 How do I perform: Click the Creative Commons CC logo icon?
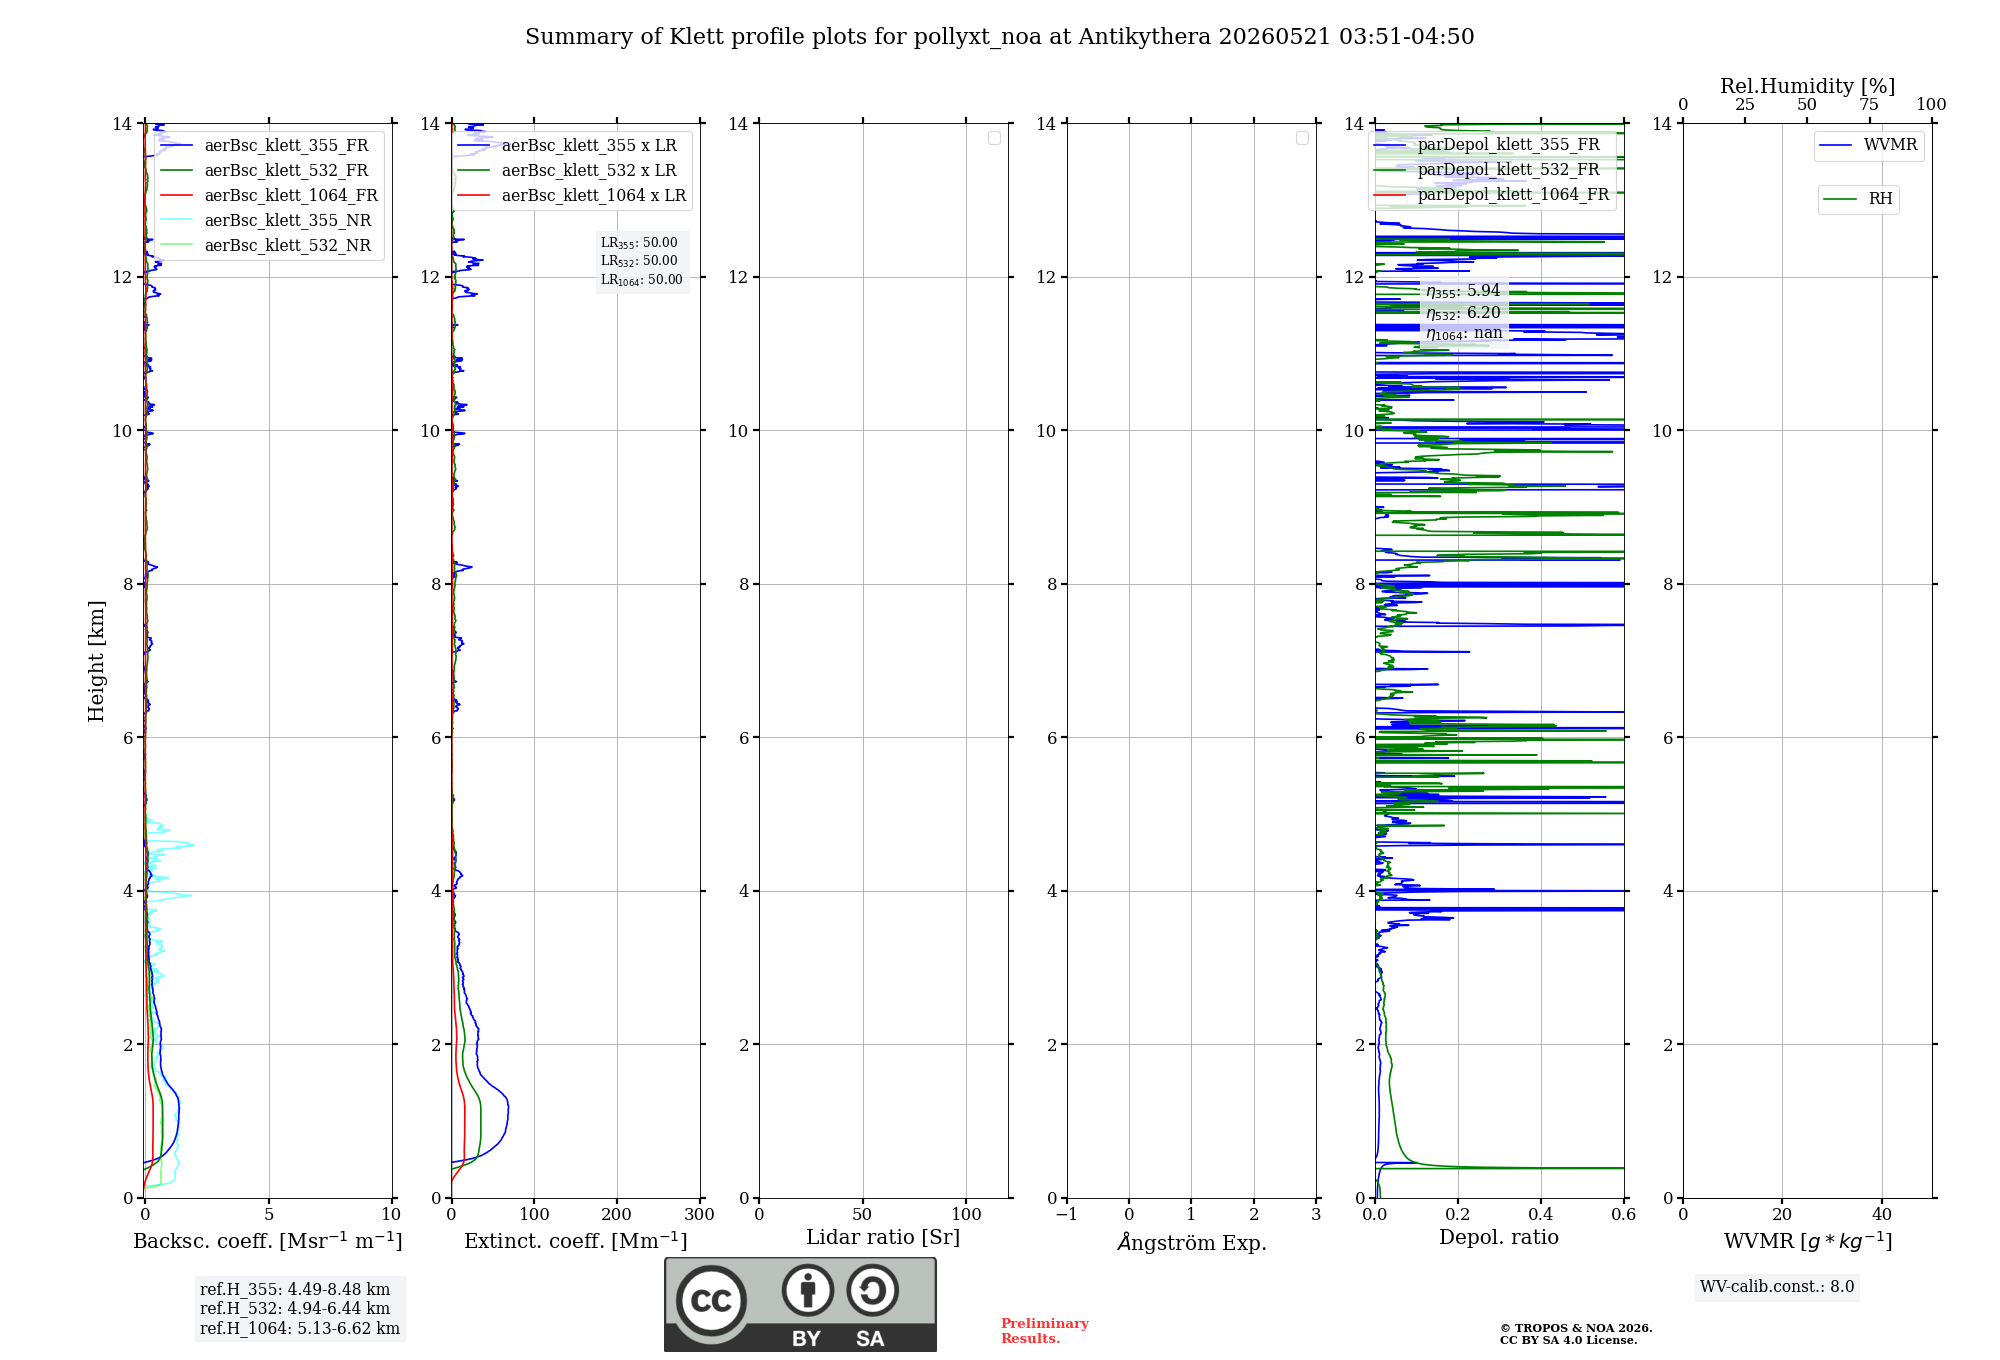pos(711,1300)
